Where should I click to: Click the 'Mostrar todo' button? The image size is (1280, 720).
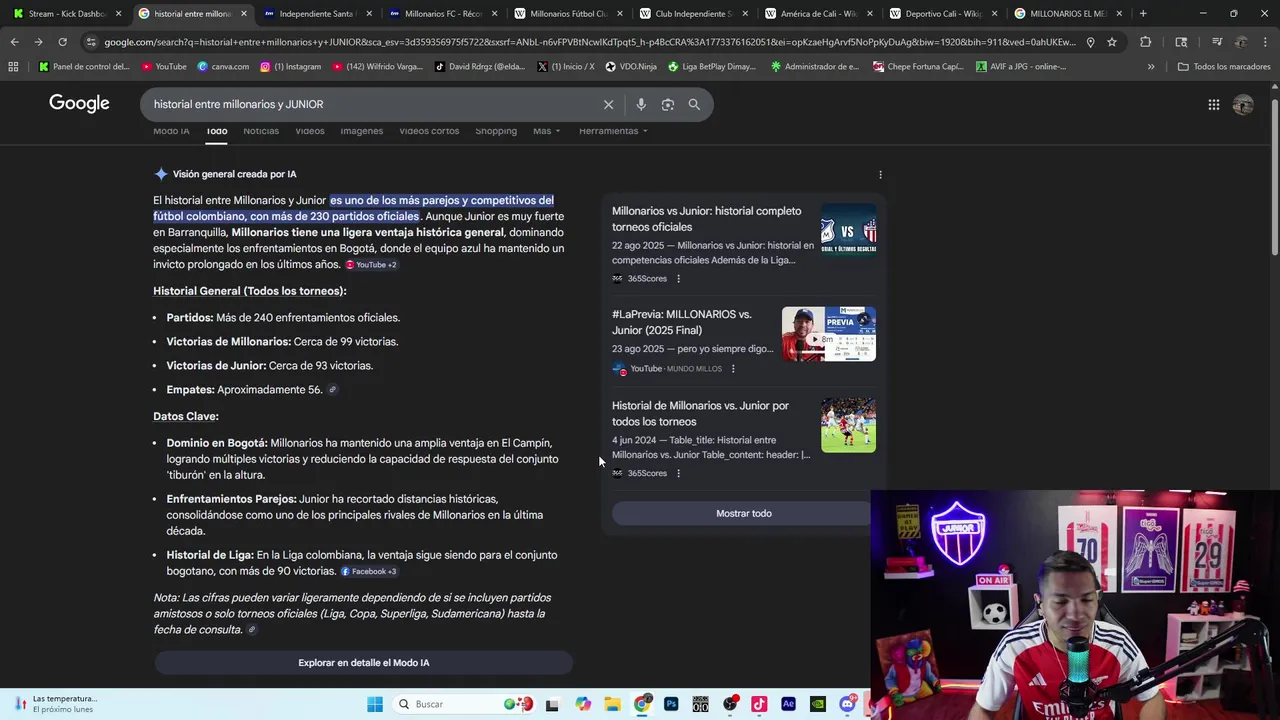(743, 514)
